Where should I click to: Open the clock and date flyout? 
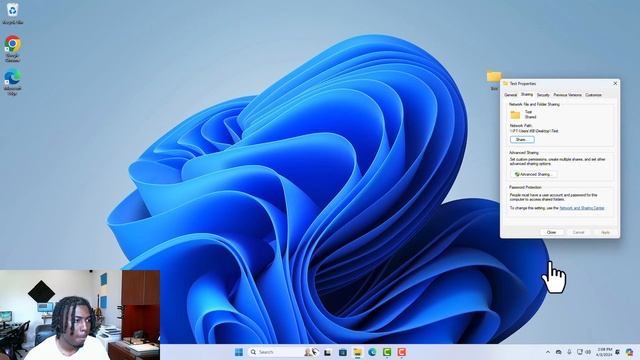pyautogui.click(x=604, y=352)
